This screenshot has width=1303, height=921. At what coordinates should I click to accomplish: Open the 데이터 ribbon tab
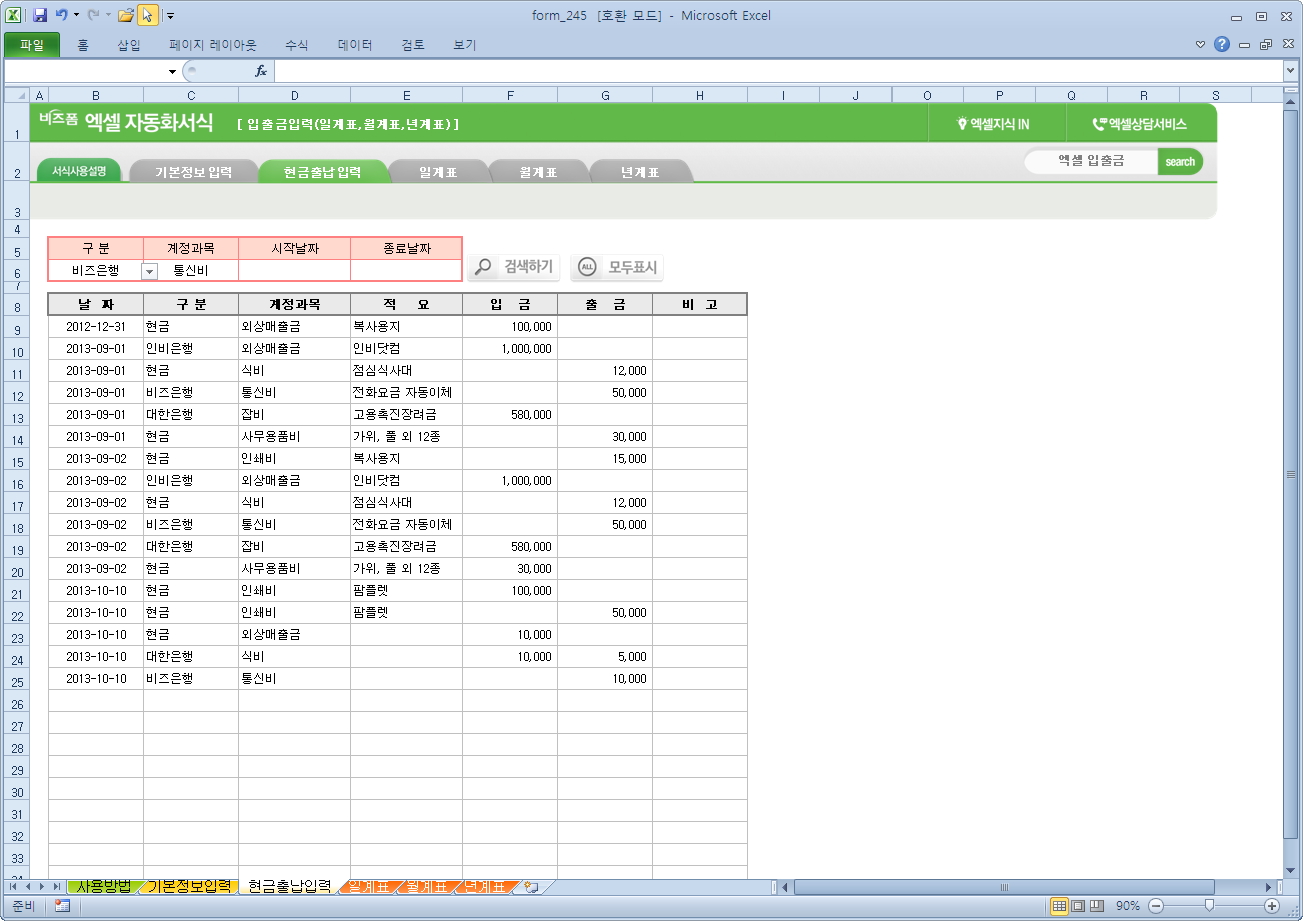tap(355, 45)
